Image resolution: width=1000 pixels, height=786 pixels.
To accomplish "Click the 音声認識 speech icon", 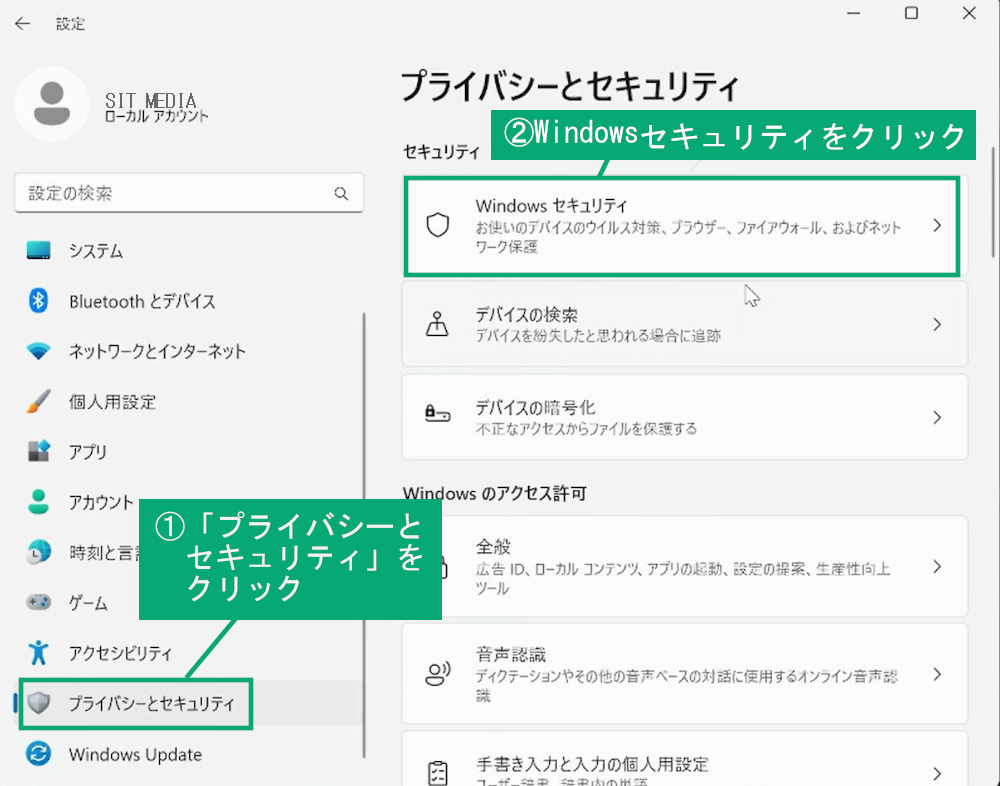I will [438, 673].
